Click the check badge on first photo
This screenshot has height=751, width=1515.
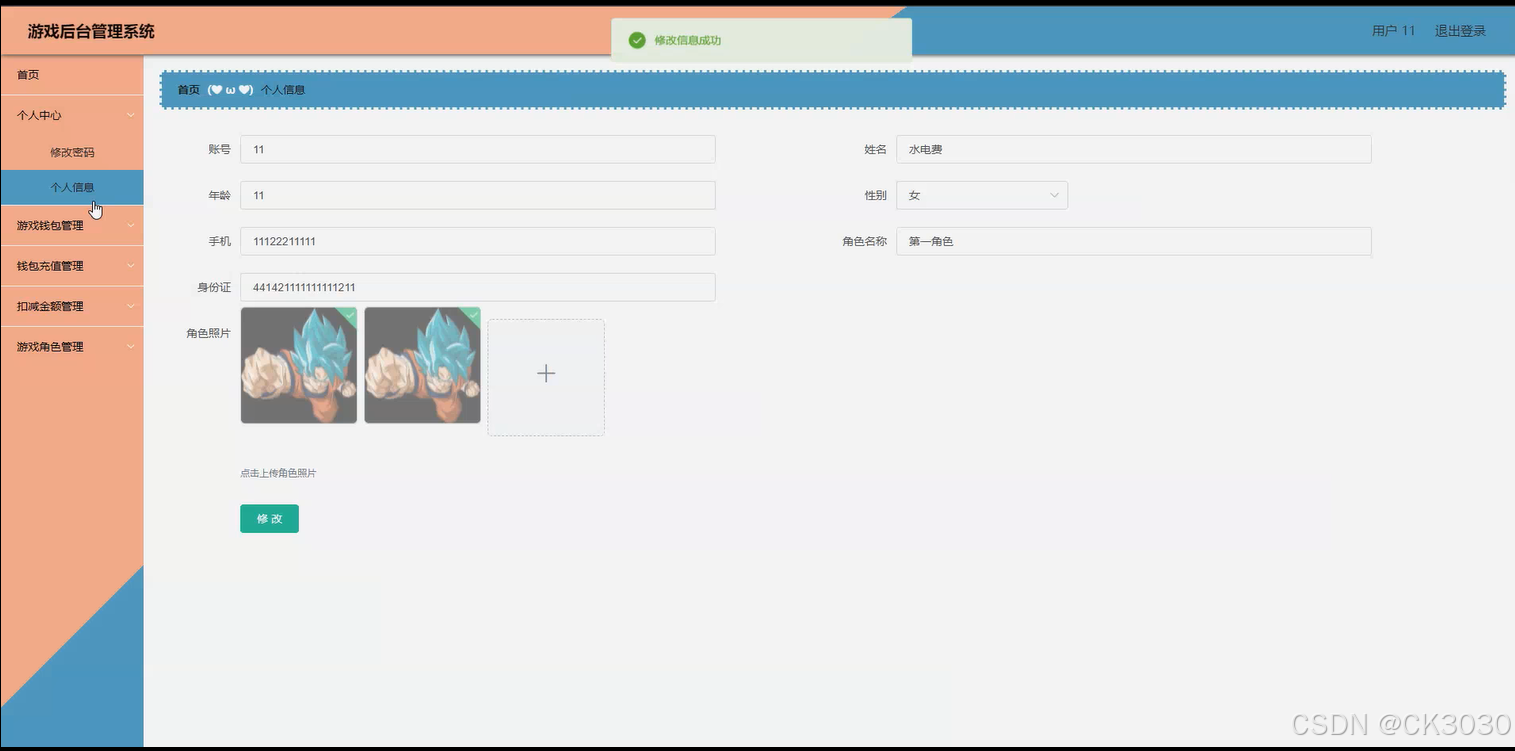348,314
